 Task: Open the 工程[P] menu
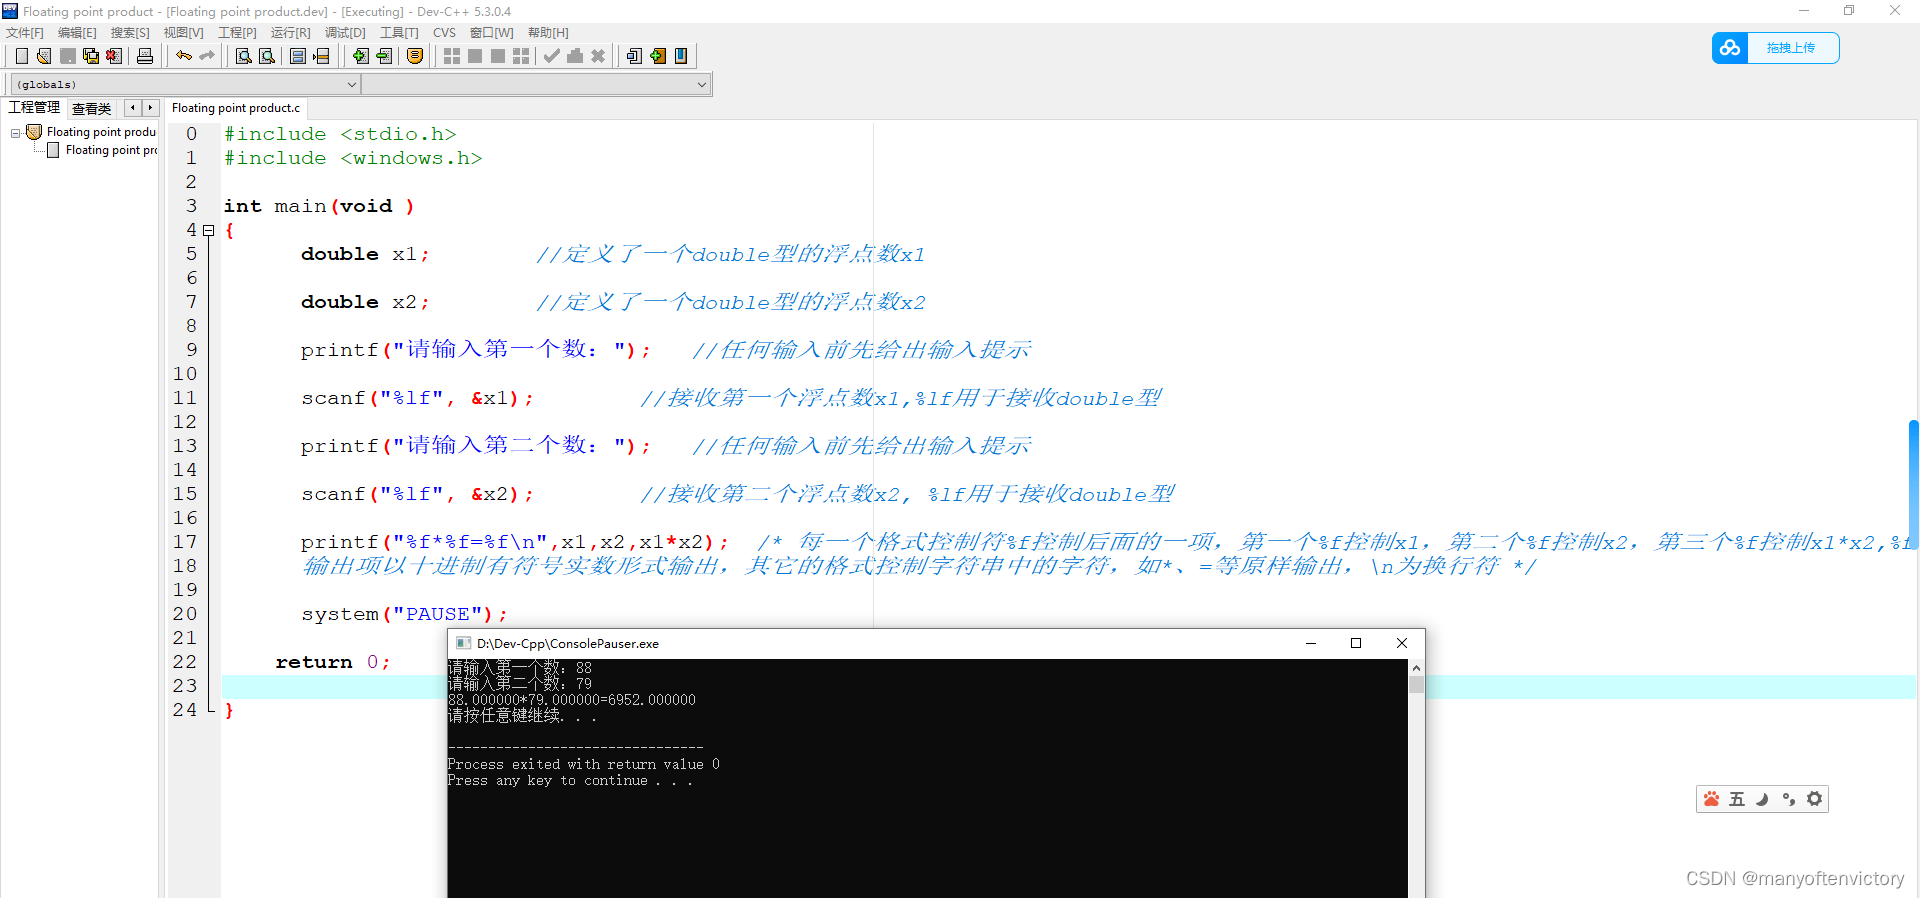point(237,33)
